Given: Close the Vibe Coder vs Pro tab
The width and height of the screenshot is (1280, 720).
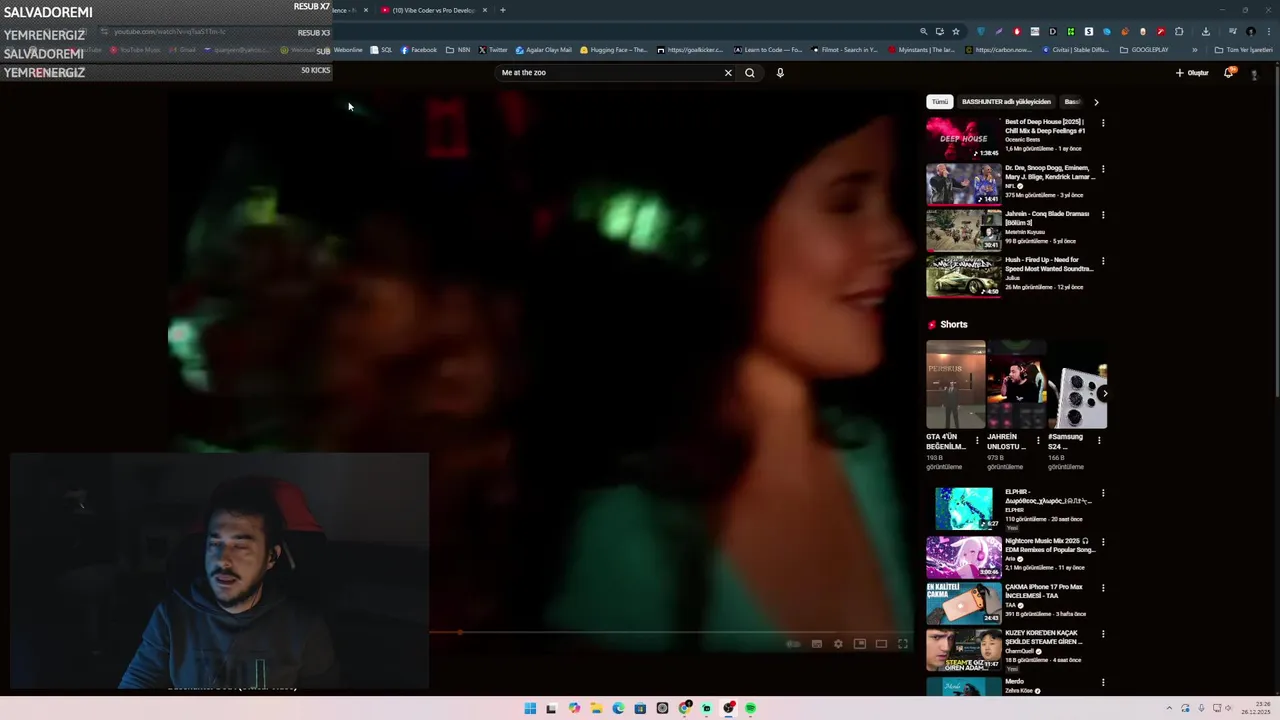Looking at the screenshot, I should click(485, 10).
